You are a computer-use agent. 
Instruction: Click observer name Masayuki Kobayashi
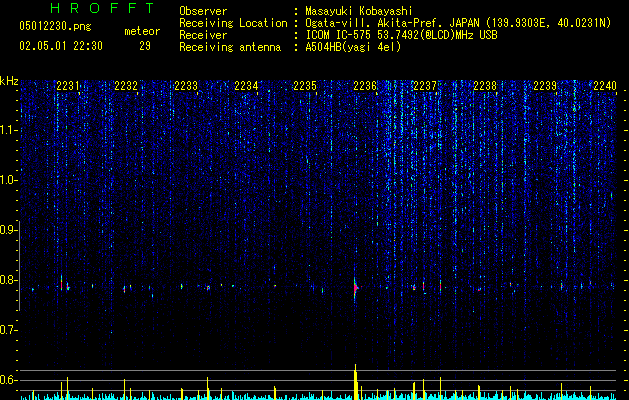point(359,11)
